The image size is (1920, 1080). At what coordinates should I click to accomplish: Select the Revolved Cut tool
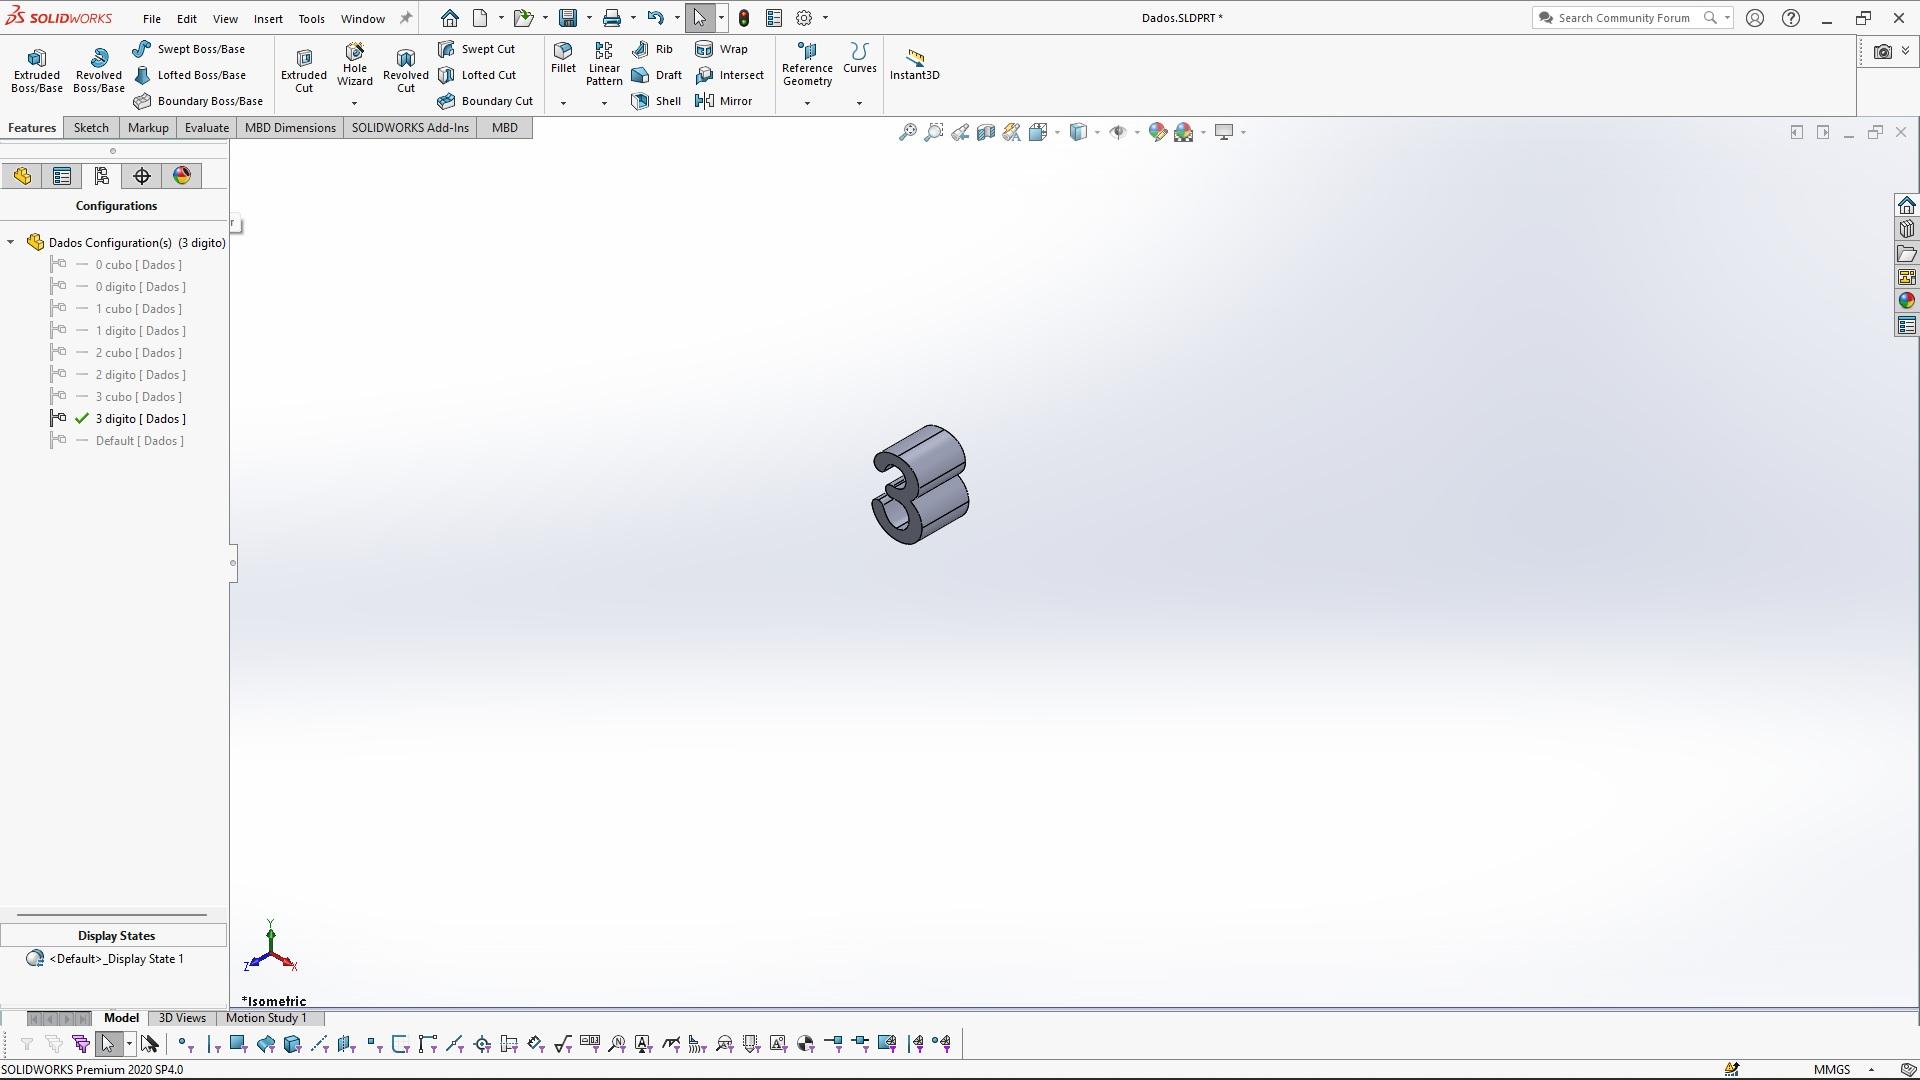[405, 70]
